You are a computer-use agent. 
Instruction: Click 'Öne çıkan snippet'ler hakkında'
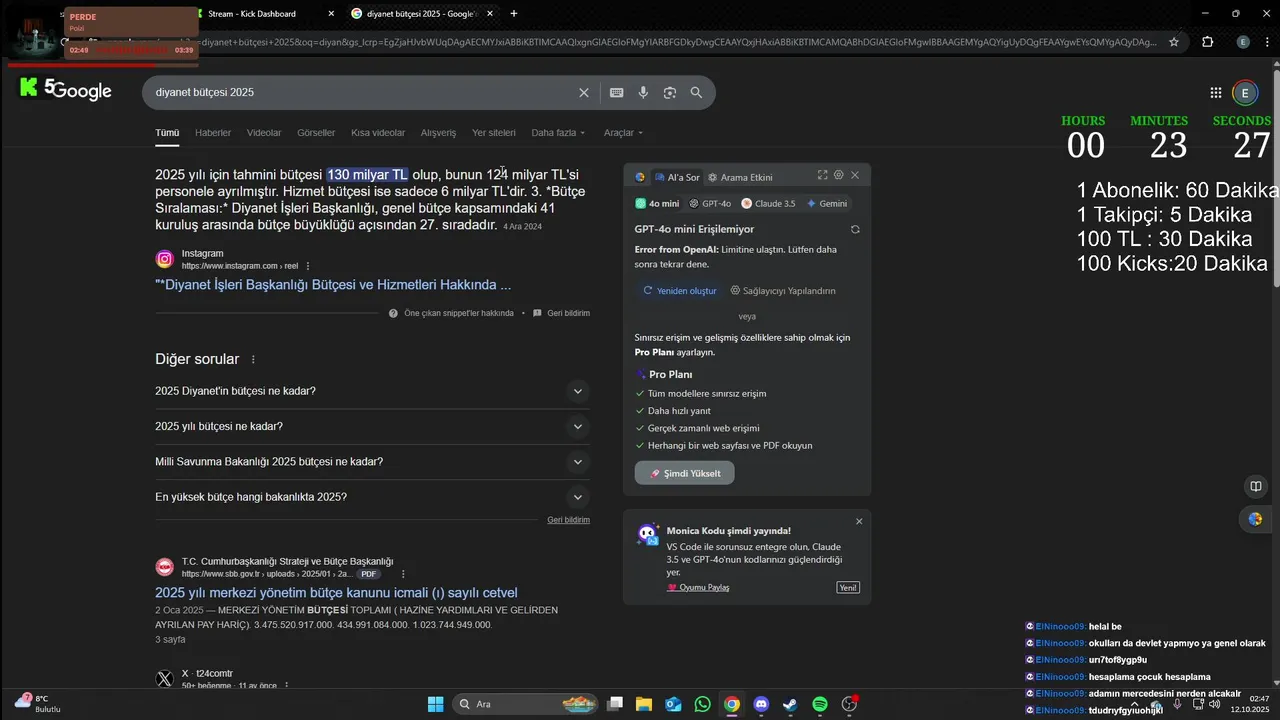click(x=451, y=313)
